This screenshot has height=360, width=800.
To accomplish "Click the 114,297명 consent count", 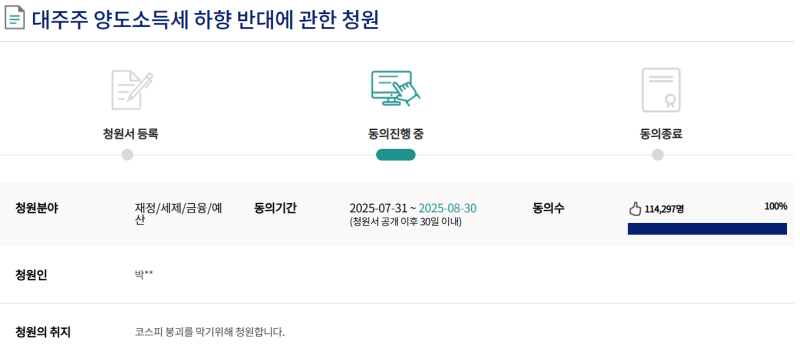I will coord(664,209).
